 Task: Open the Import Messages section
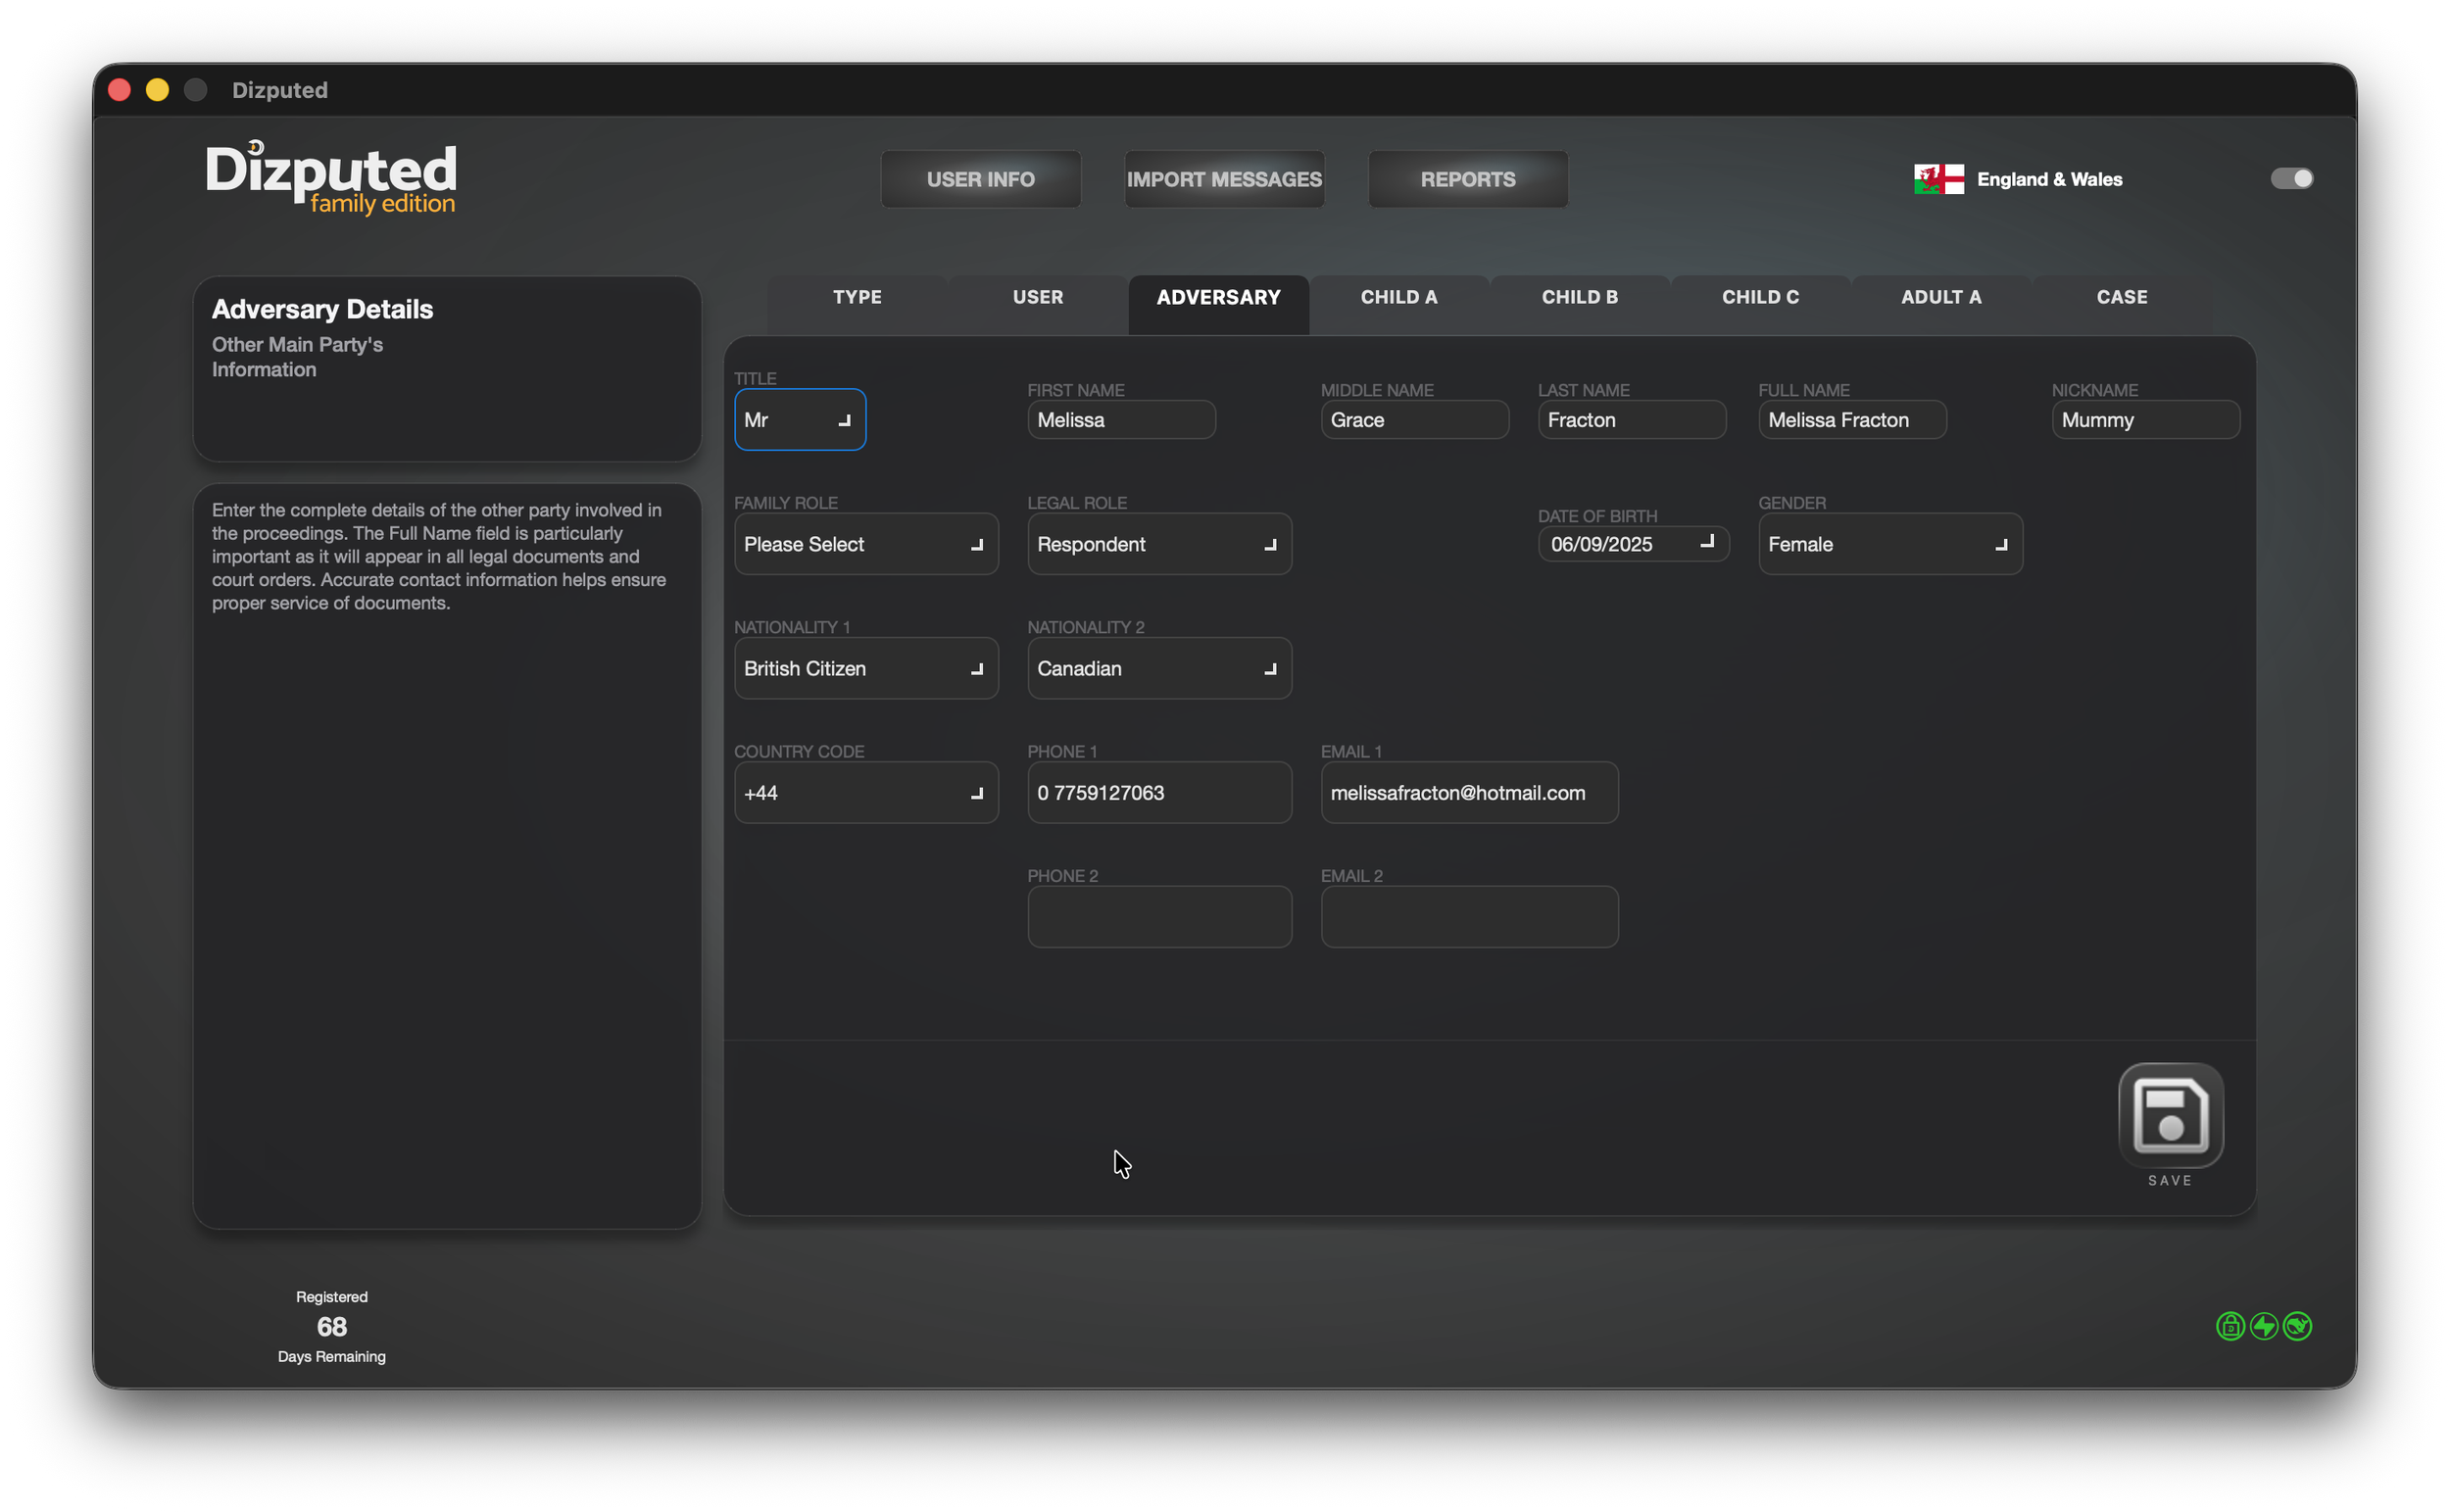tap(1223, 179)
